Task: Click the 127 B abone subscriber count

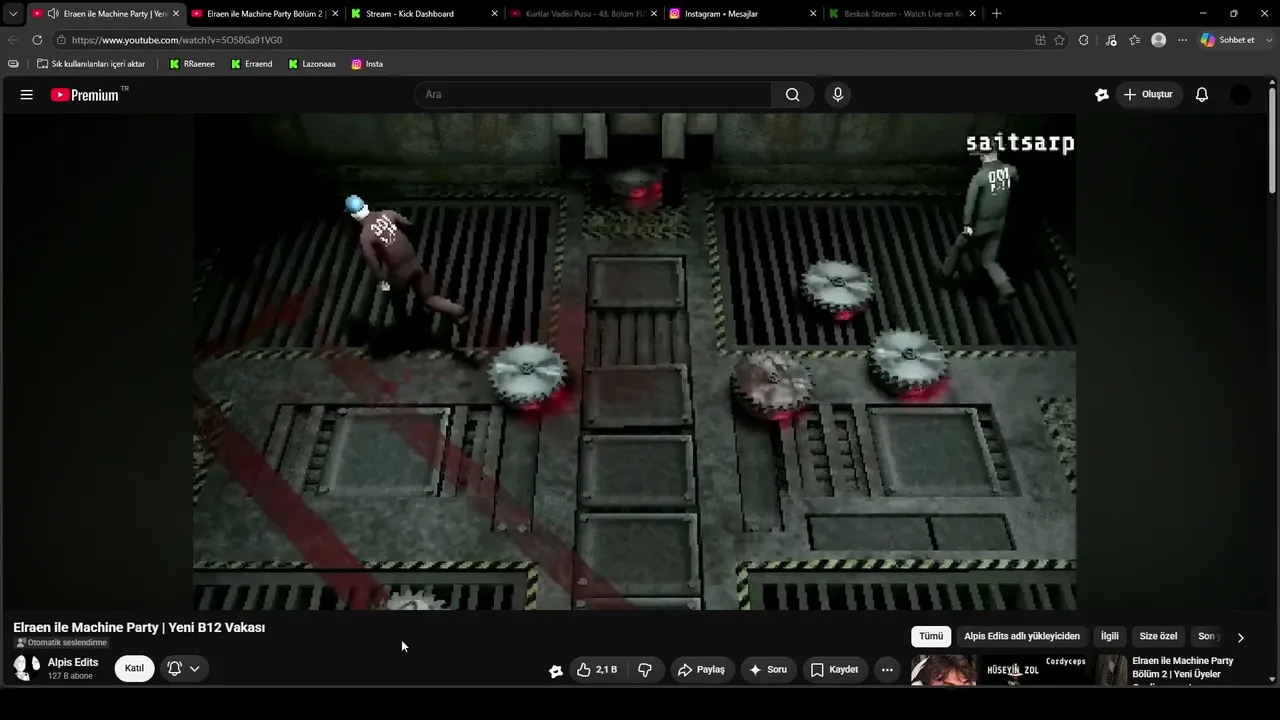Action: [x=70, y=677]
